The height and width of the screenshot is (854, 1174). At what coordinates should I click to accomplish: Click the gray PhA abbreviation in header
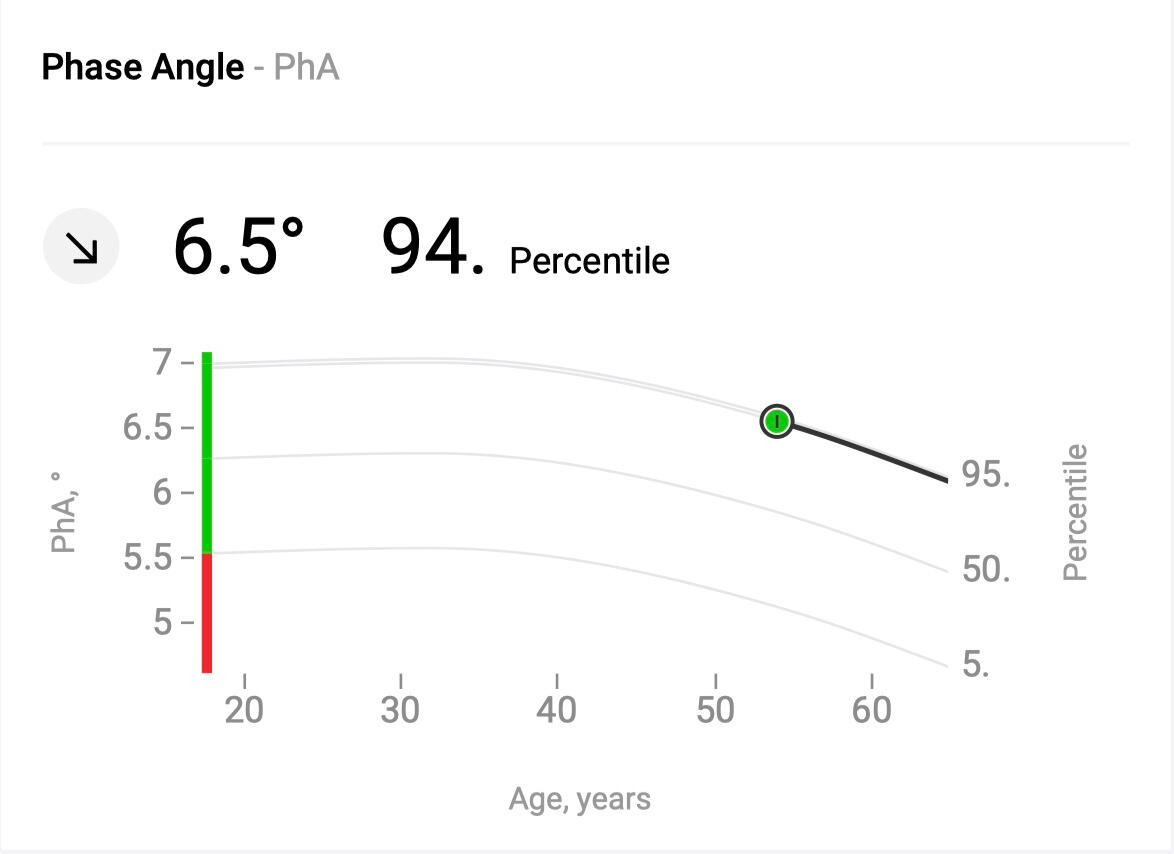(306, 68)
